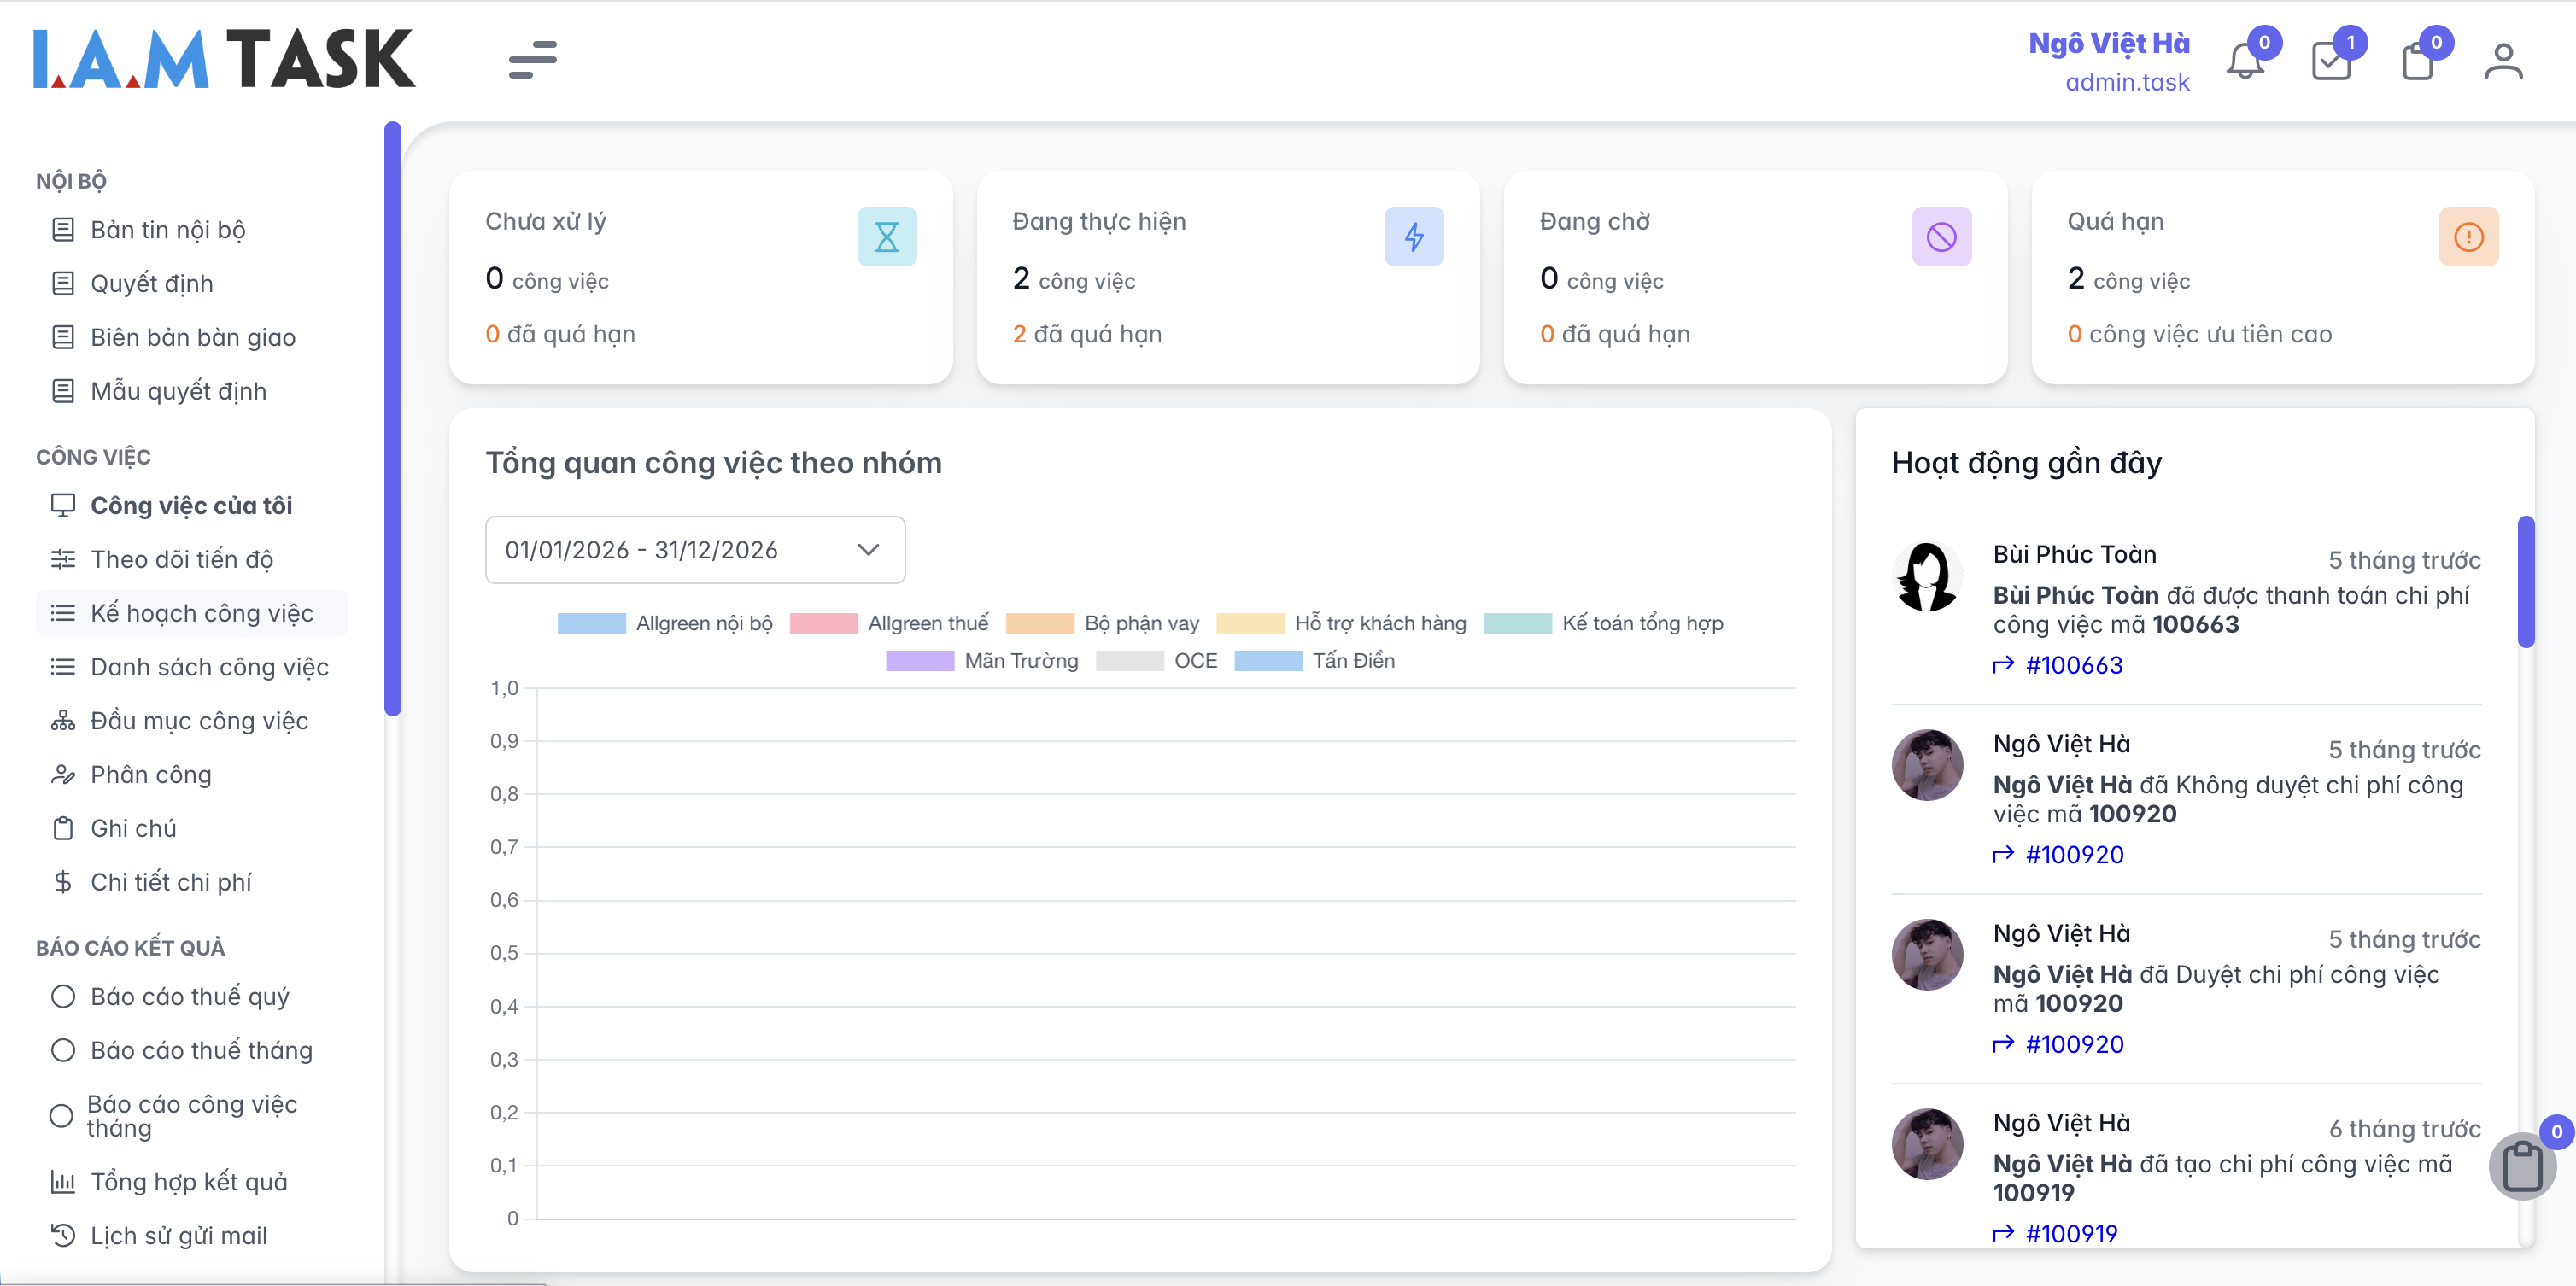Click the recent activity panel scrollbar

tap(2525, 582)
